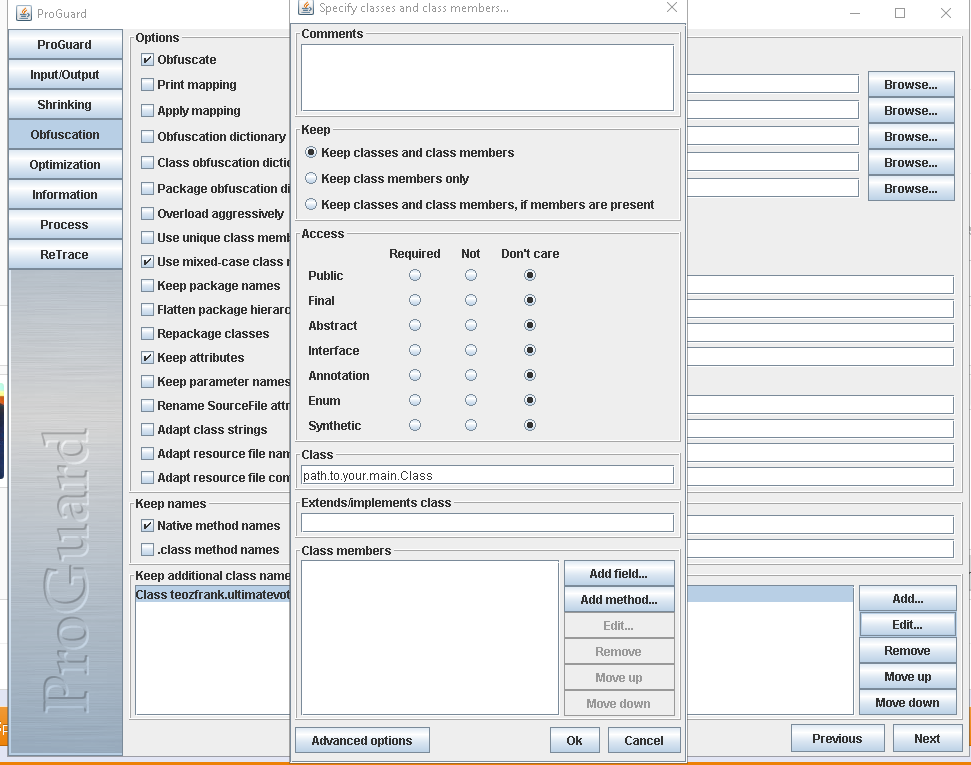Click Browse for Print mapping row
Image resolution: width=971 pixels, height=765 pixels.
(x=911, y=85)
